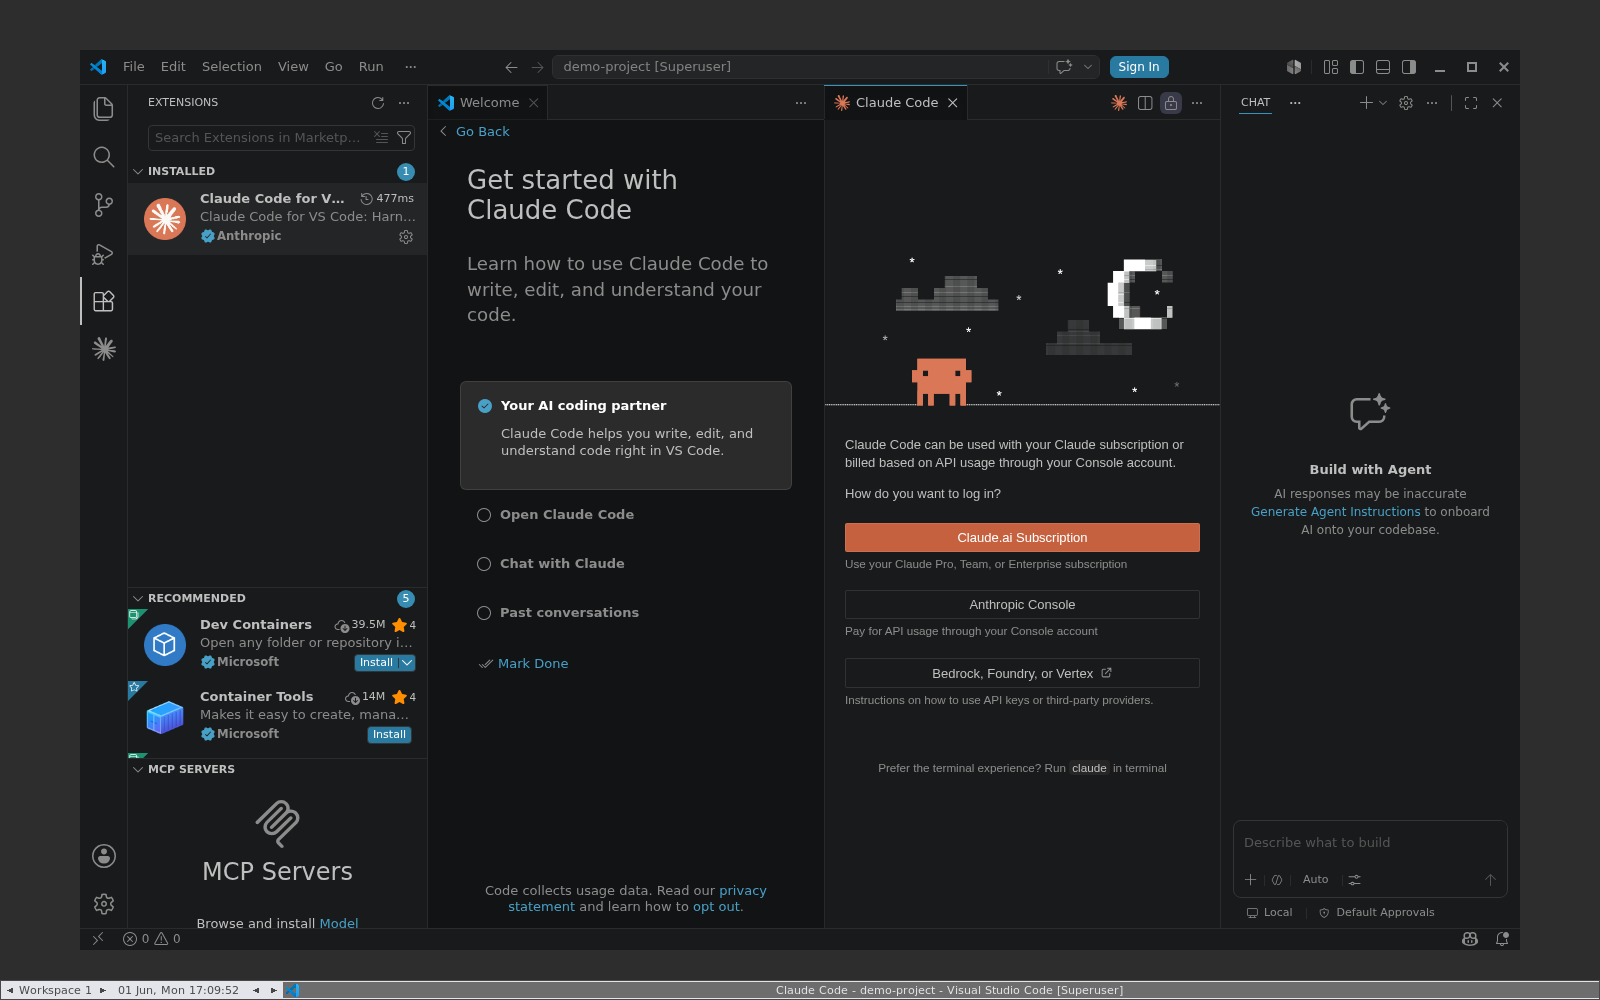The image size is (1600, 1000).
Task: Open chat tools configuration icon
Action: click(x=1354, y=880)
